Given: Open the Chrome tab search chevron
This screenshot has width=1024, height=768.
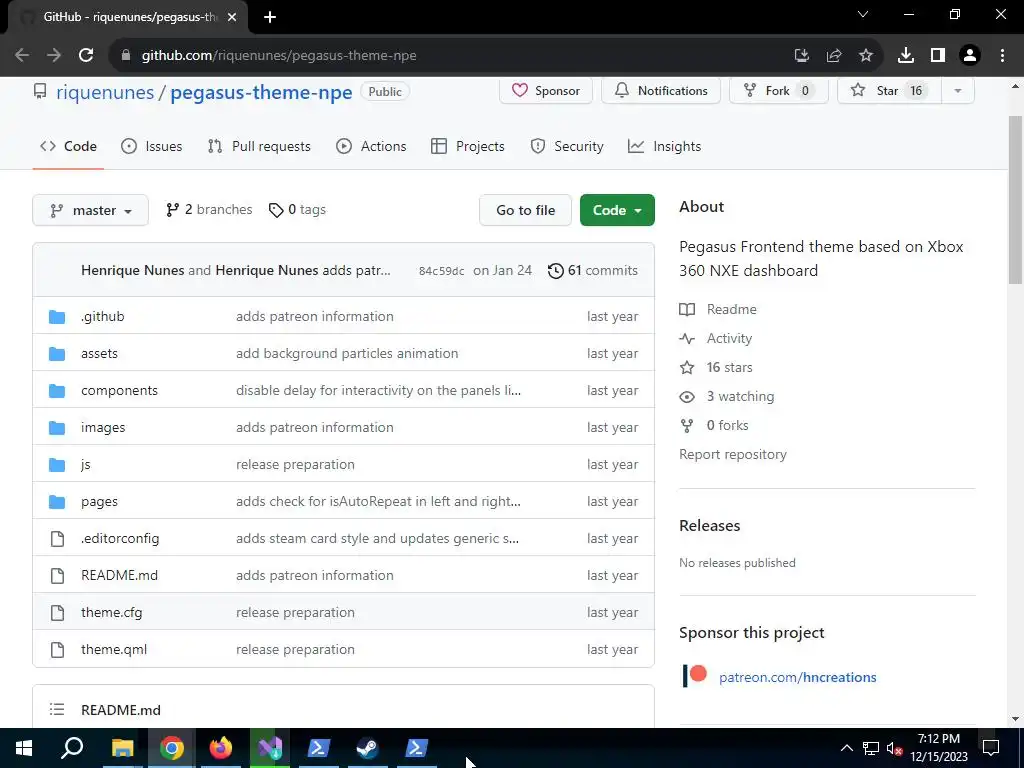Looking at the screenshot, I should click(x=863, y=14).
